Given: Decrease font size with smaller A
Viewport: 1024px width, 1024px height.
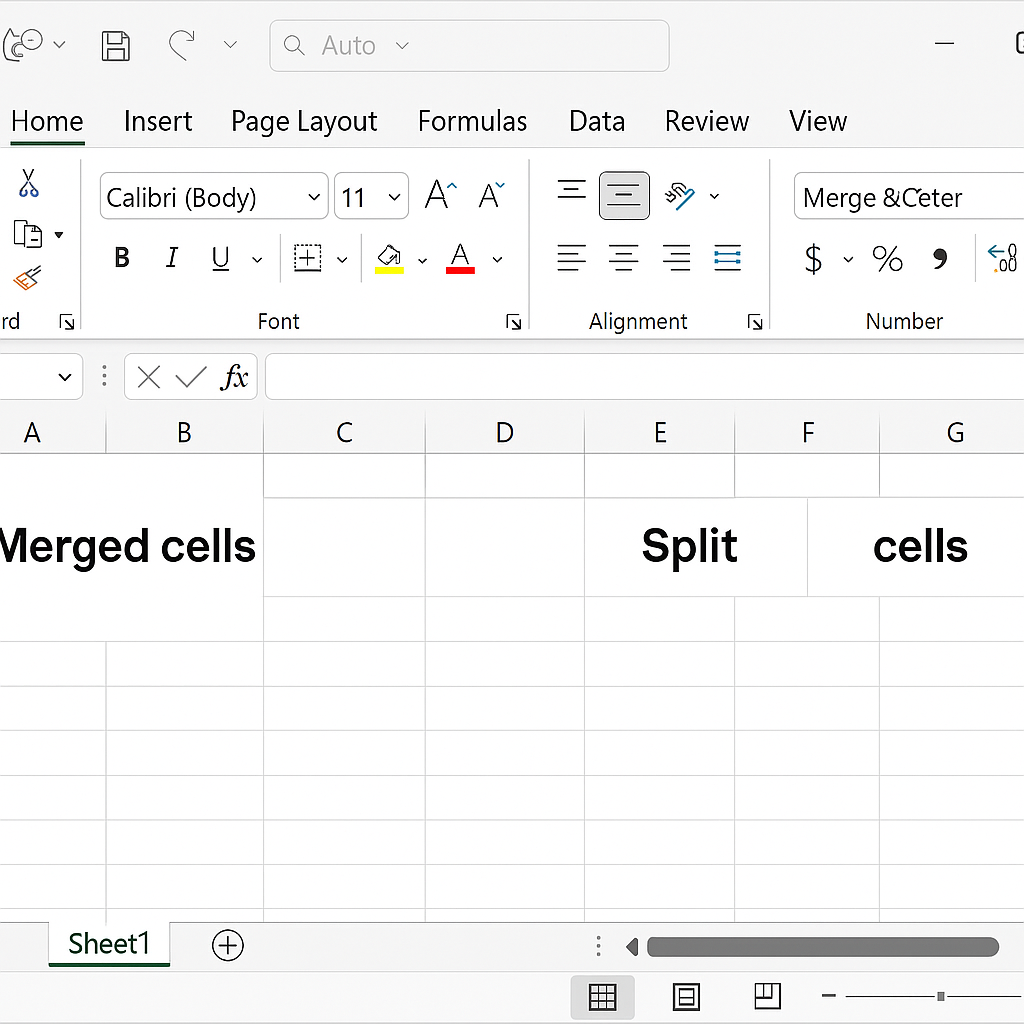Looking at the screenshot, I should point(491,195).
